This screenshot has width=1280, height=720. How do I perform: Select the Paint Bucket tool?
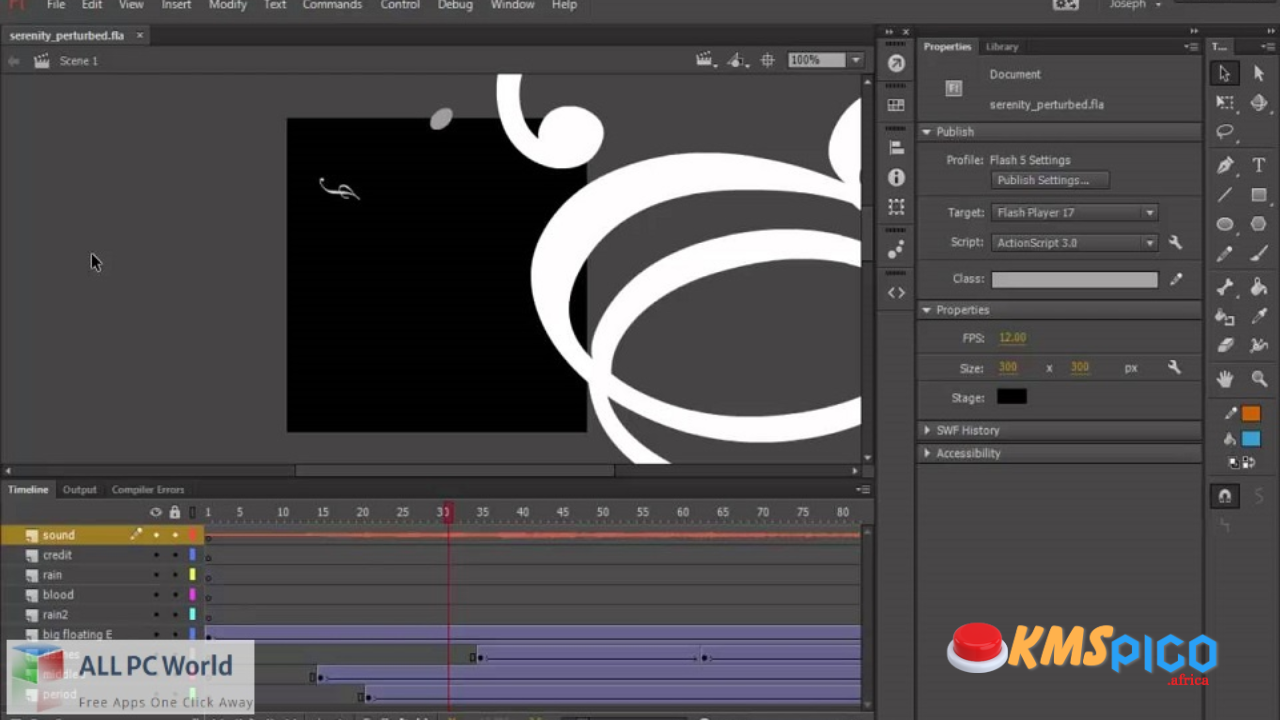1259,287
